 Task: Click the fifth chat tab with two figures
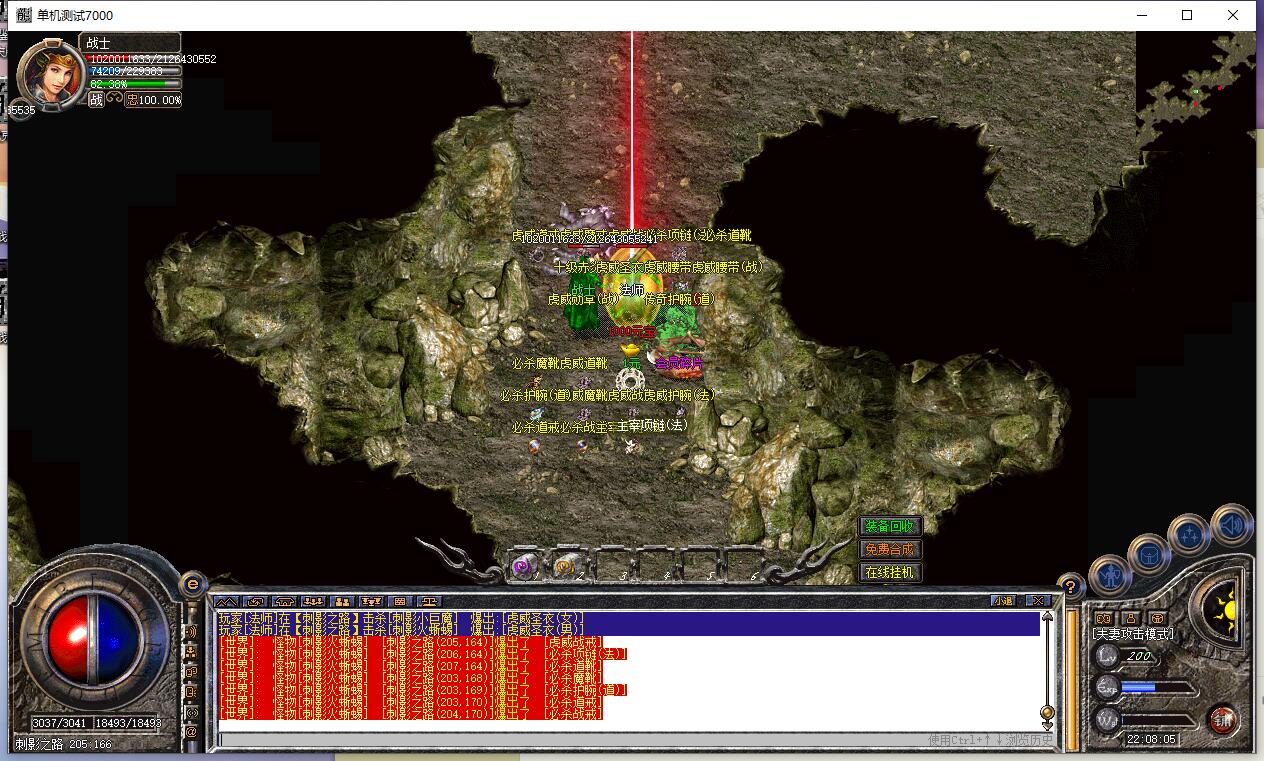pyautogui.click(x=343, y=601)
